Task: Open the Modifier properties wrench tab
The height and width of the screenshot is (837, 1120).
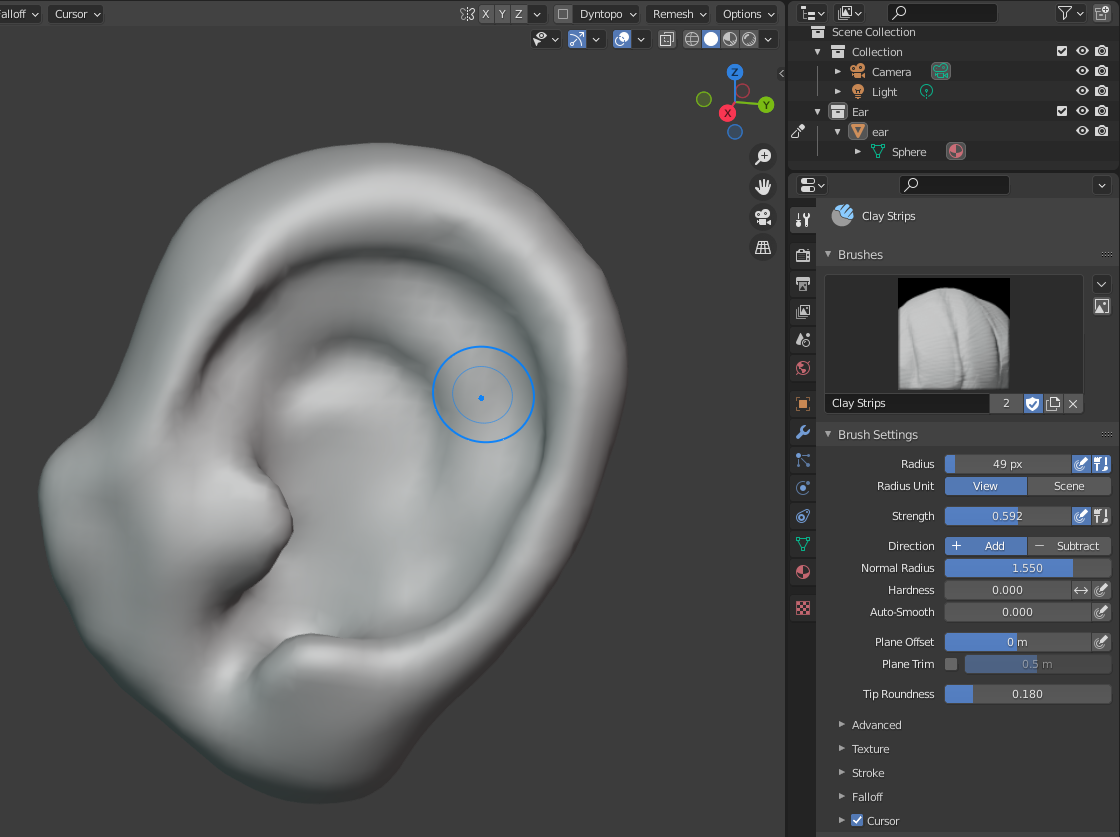Action: pos(802,432)
